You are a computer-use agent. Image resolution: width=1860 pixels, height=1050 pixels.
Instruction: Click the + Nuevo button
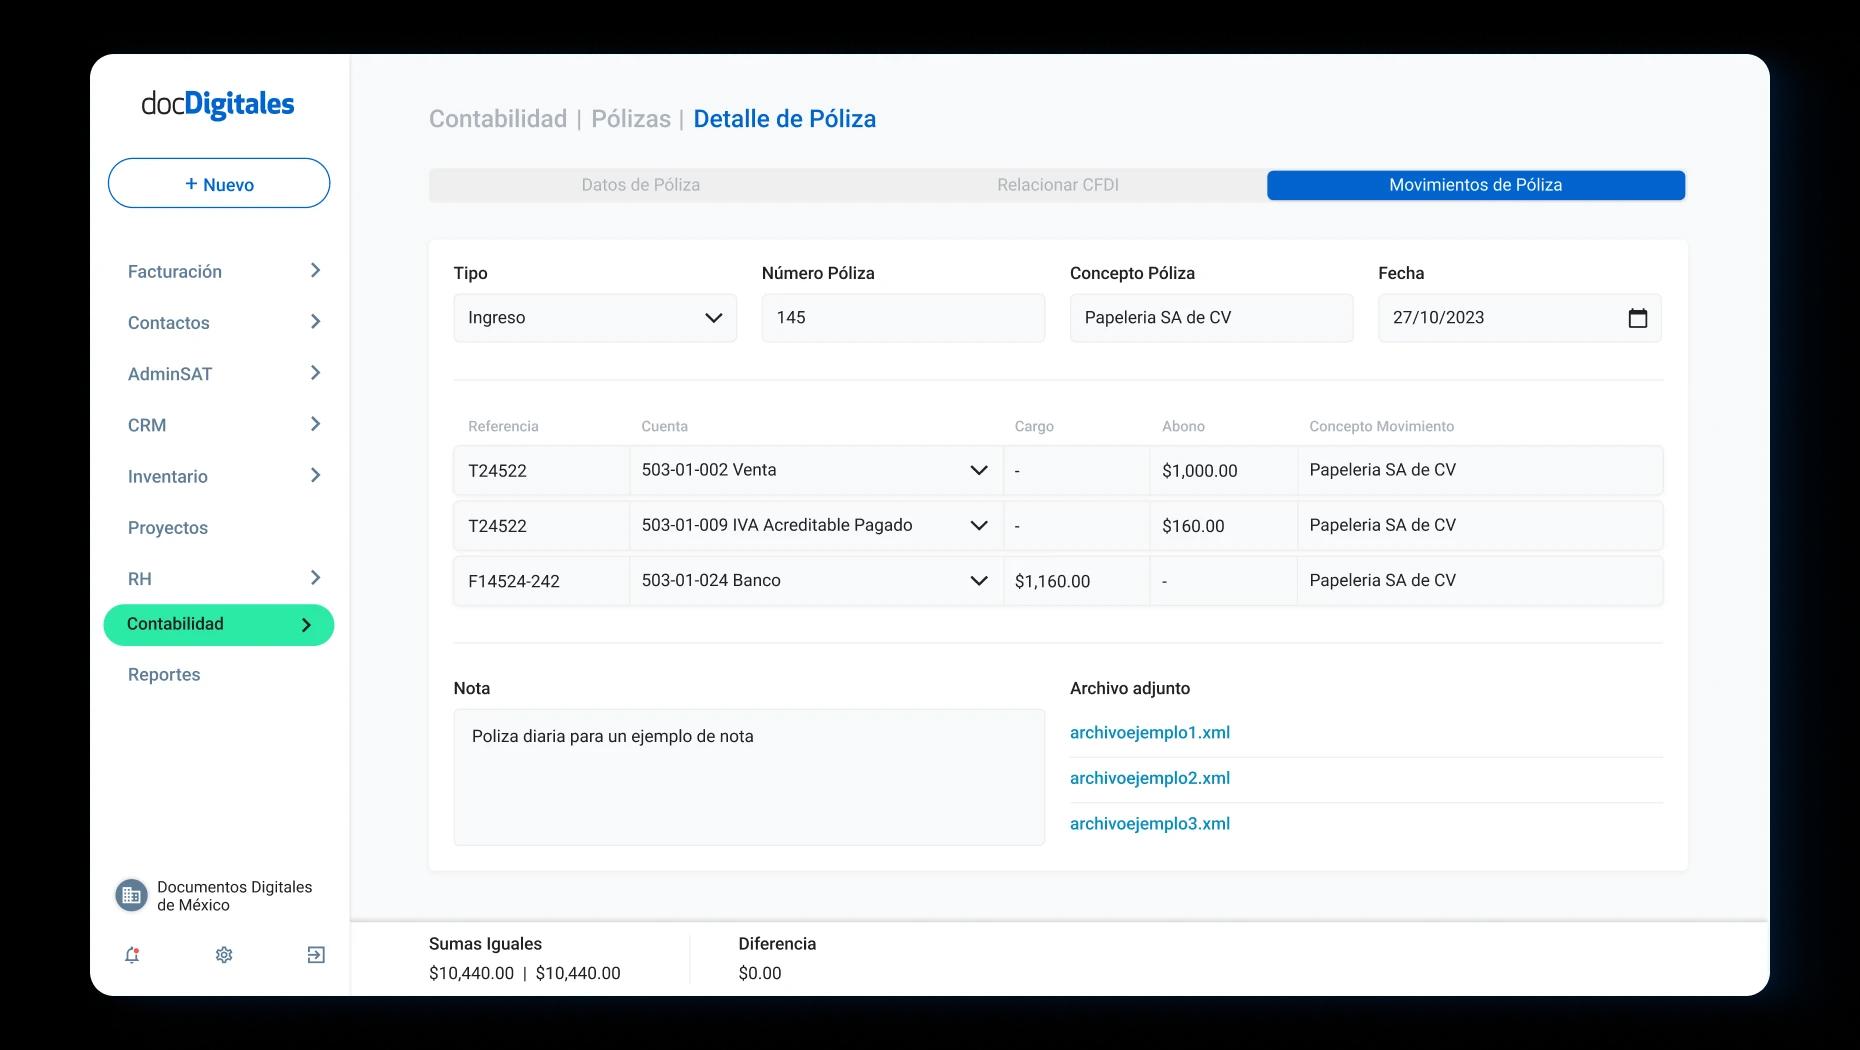tap(219, 184)
